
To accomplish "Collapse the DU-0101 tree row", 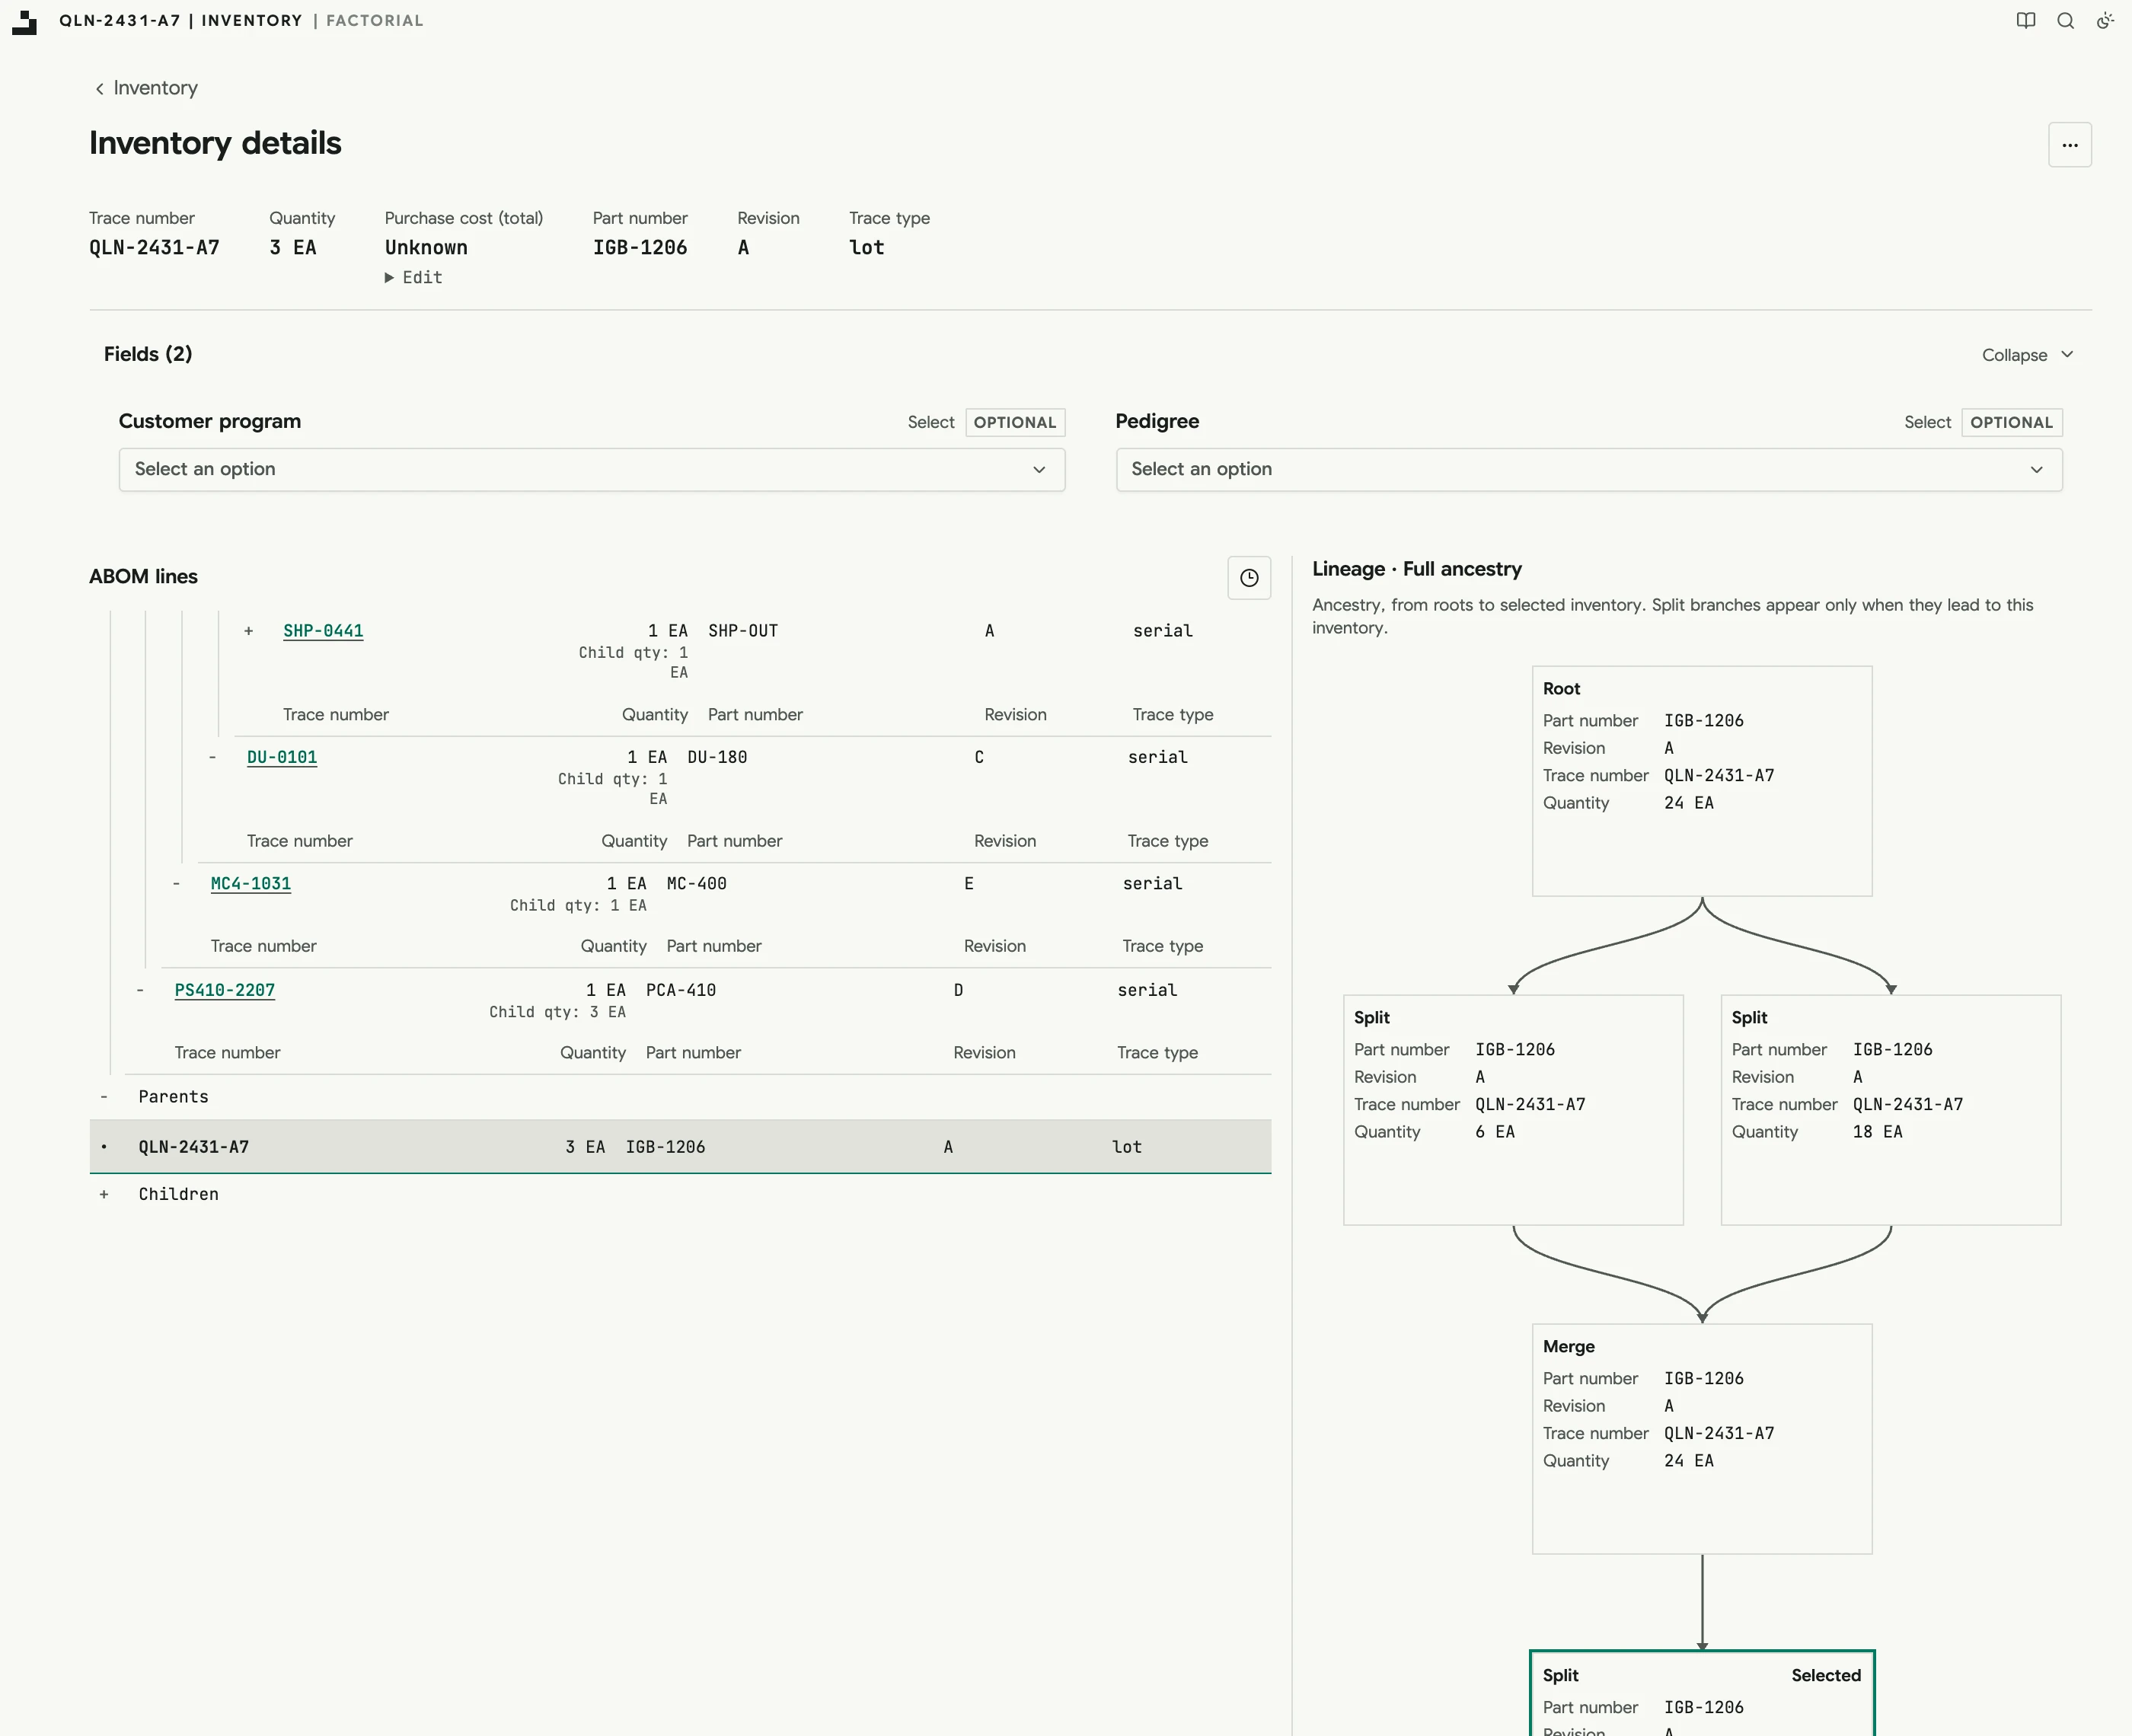I will pyautogui.click(x=212, y=758).
